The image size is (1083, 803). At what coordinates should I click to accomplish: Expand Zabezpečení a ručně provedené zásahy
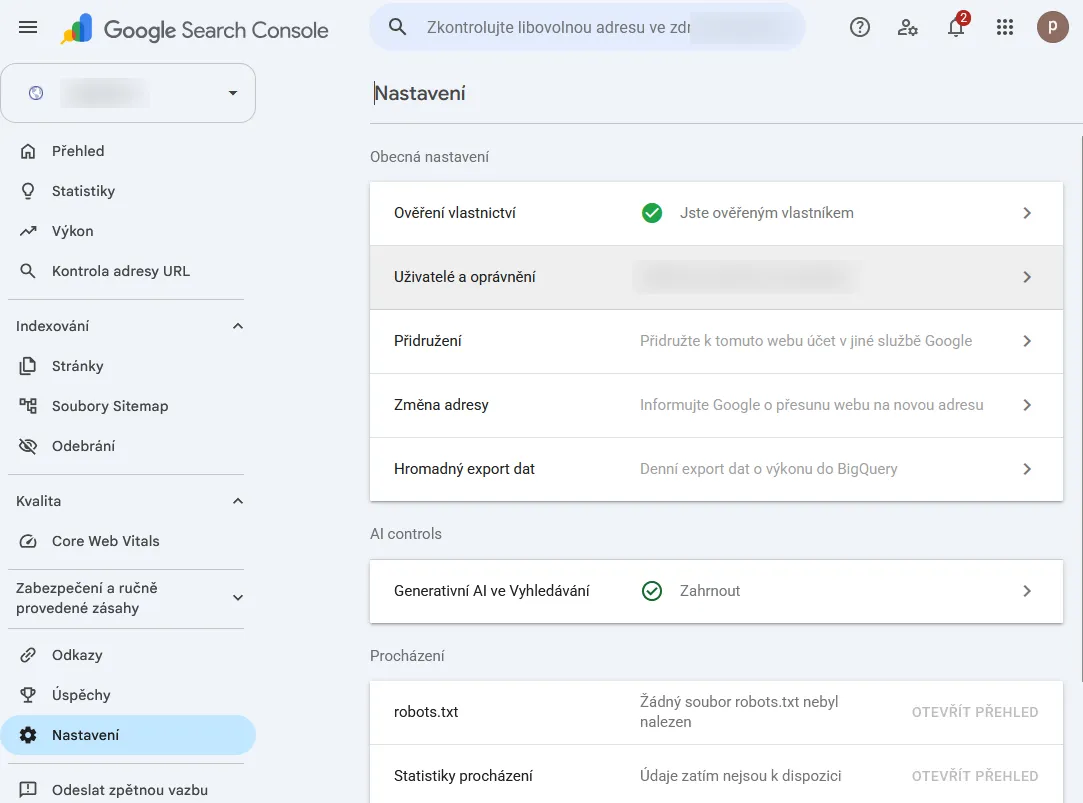[x=238, y=598]
